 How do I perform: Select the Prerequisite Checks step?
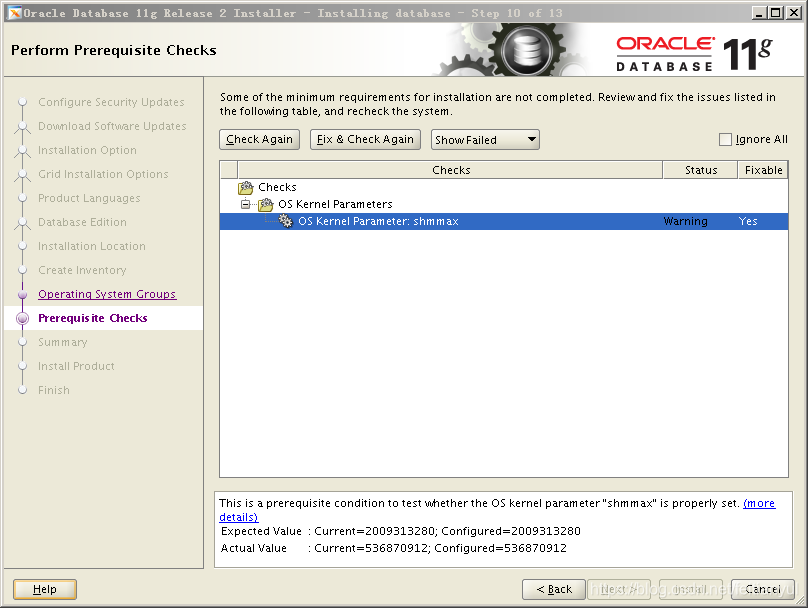pos(93,318)
